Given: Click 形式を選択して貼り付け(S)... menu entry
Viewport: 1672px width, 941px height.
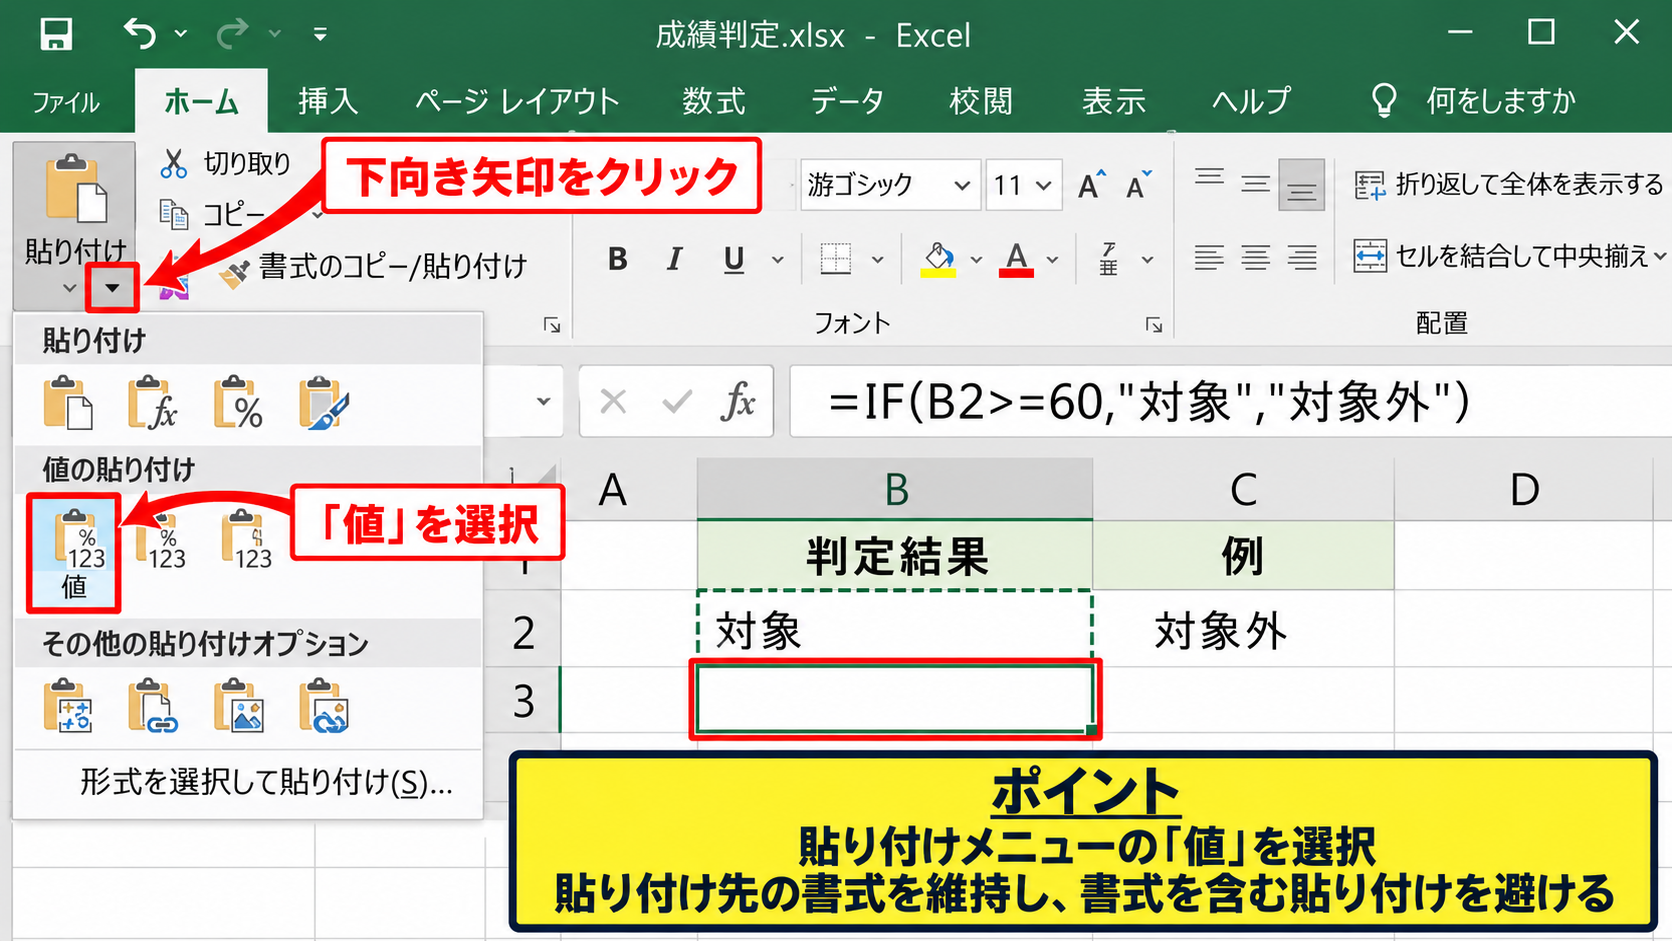Looking at the screenshot, I should pyautogui.click(x=266, y=782).
